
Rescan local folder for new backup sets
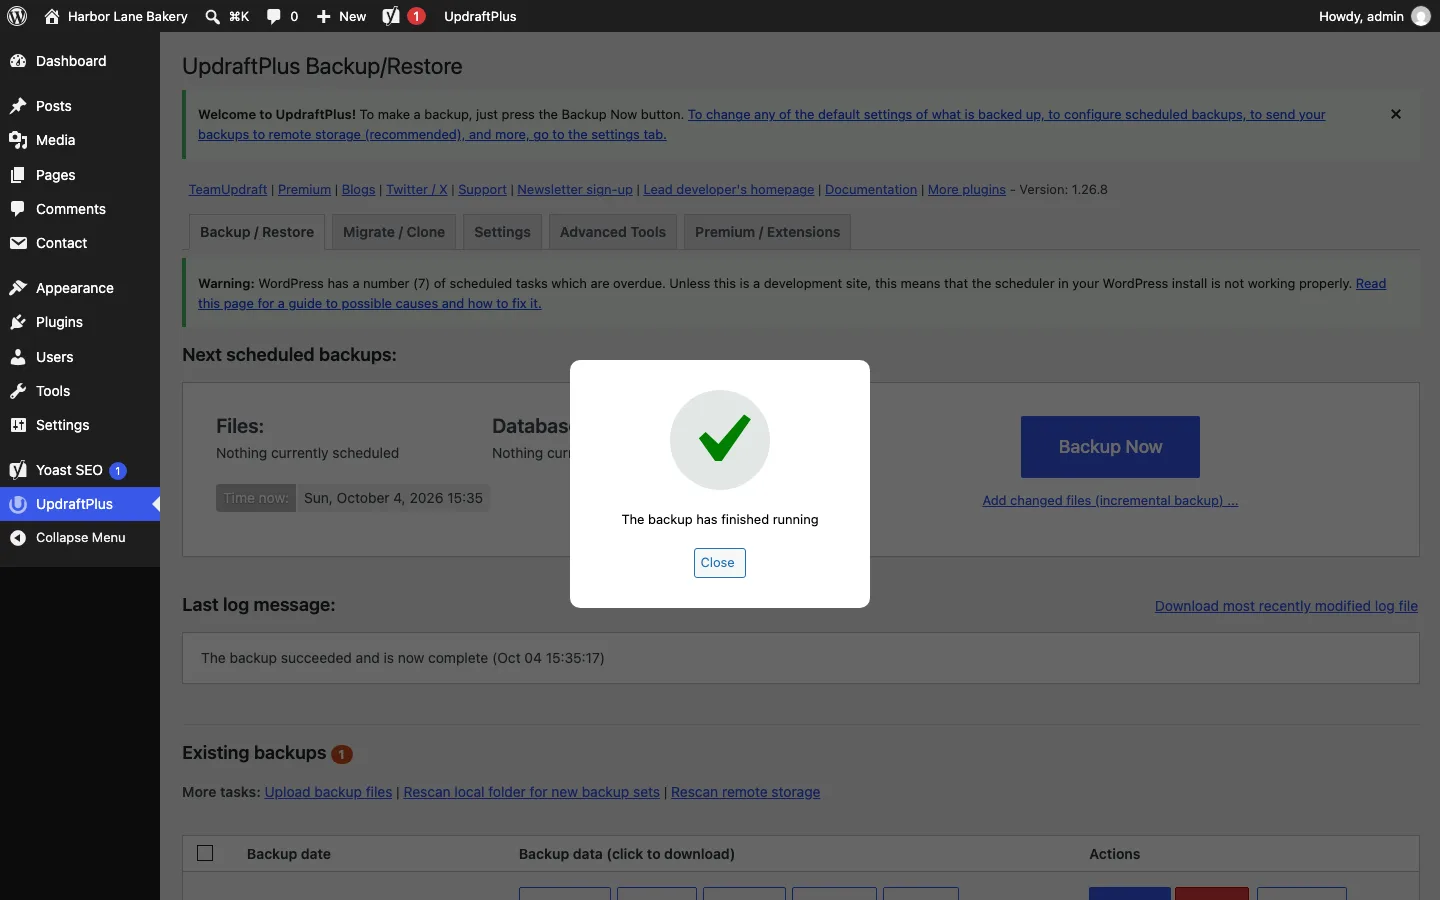pos(531,792)
